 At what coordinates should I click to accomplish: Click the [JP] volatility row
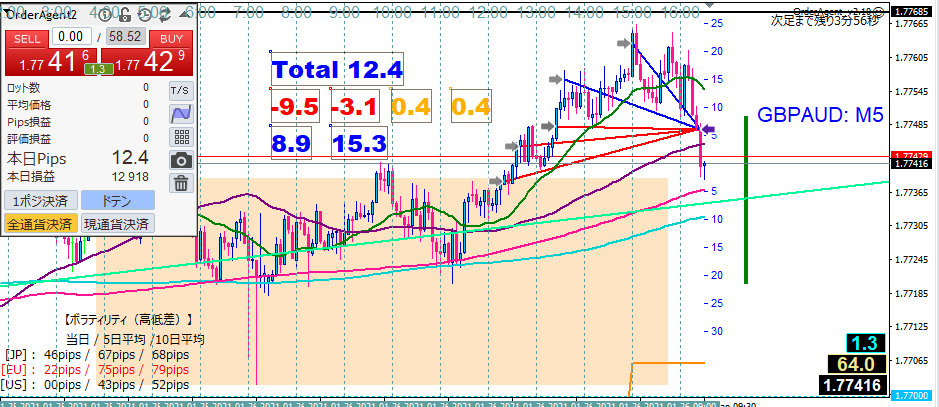(95, 354)
